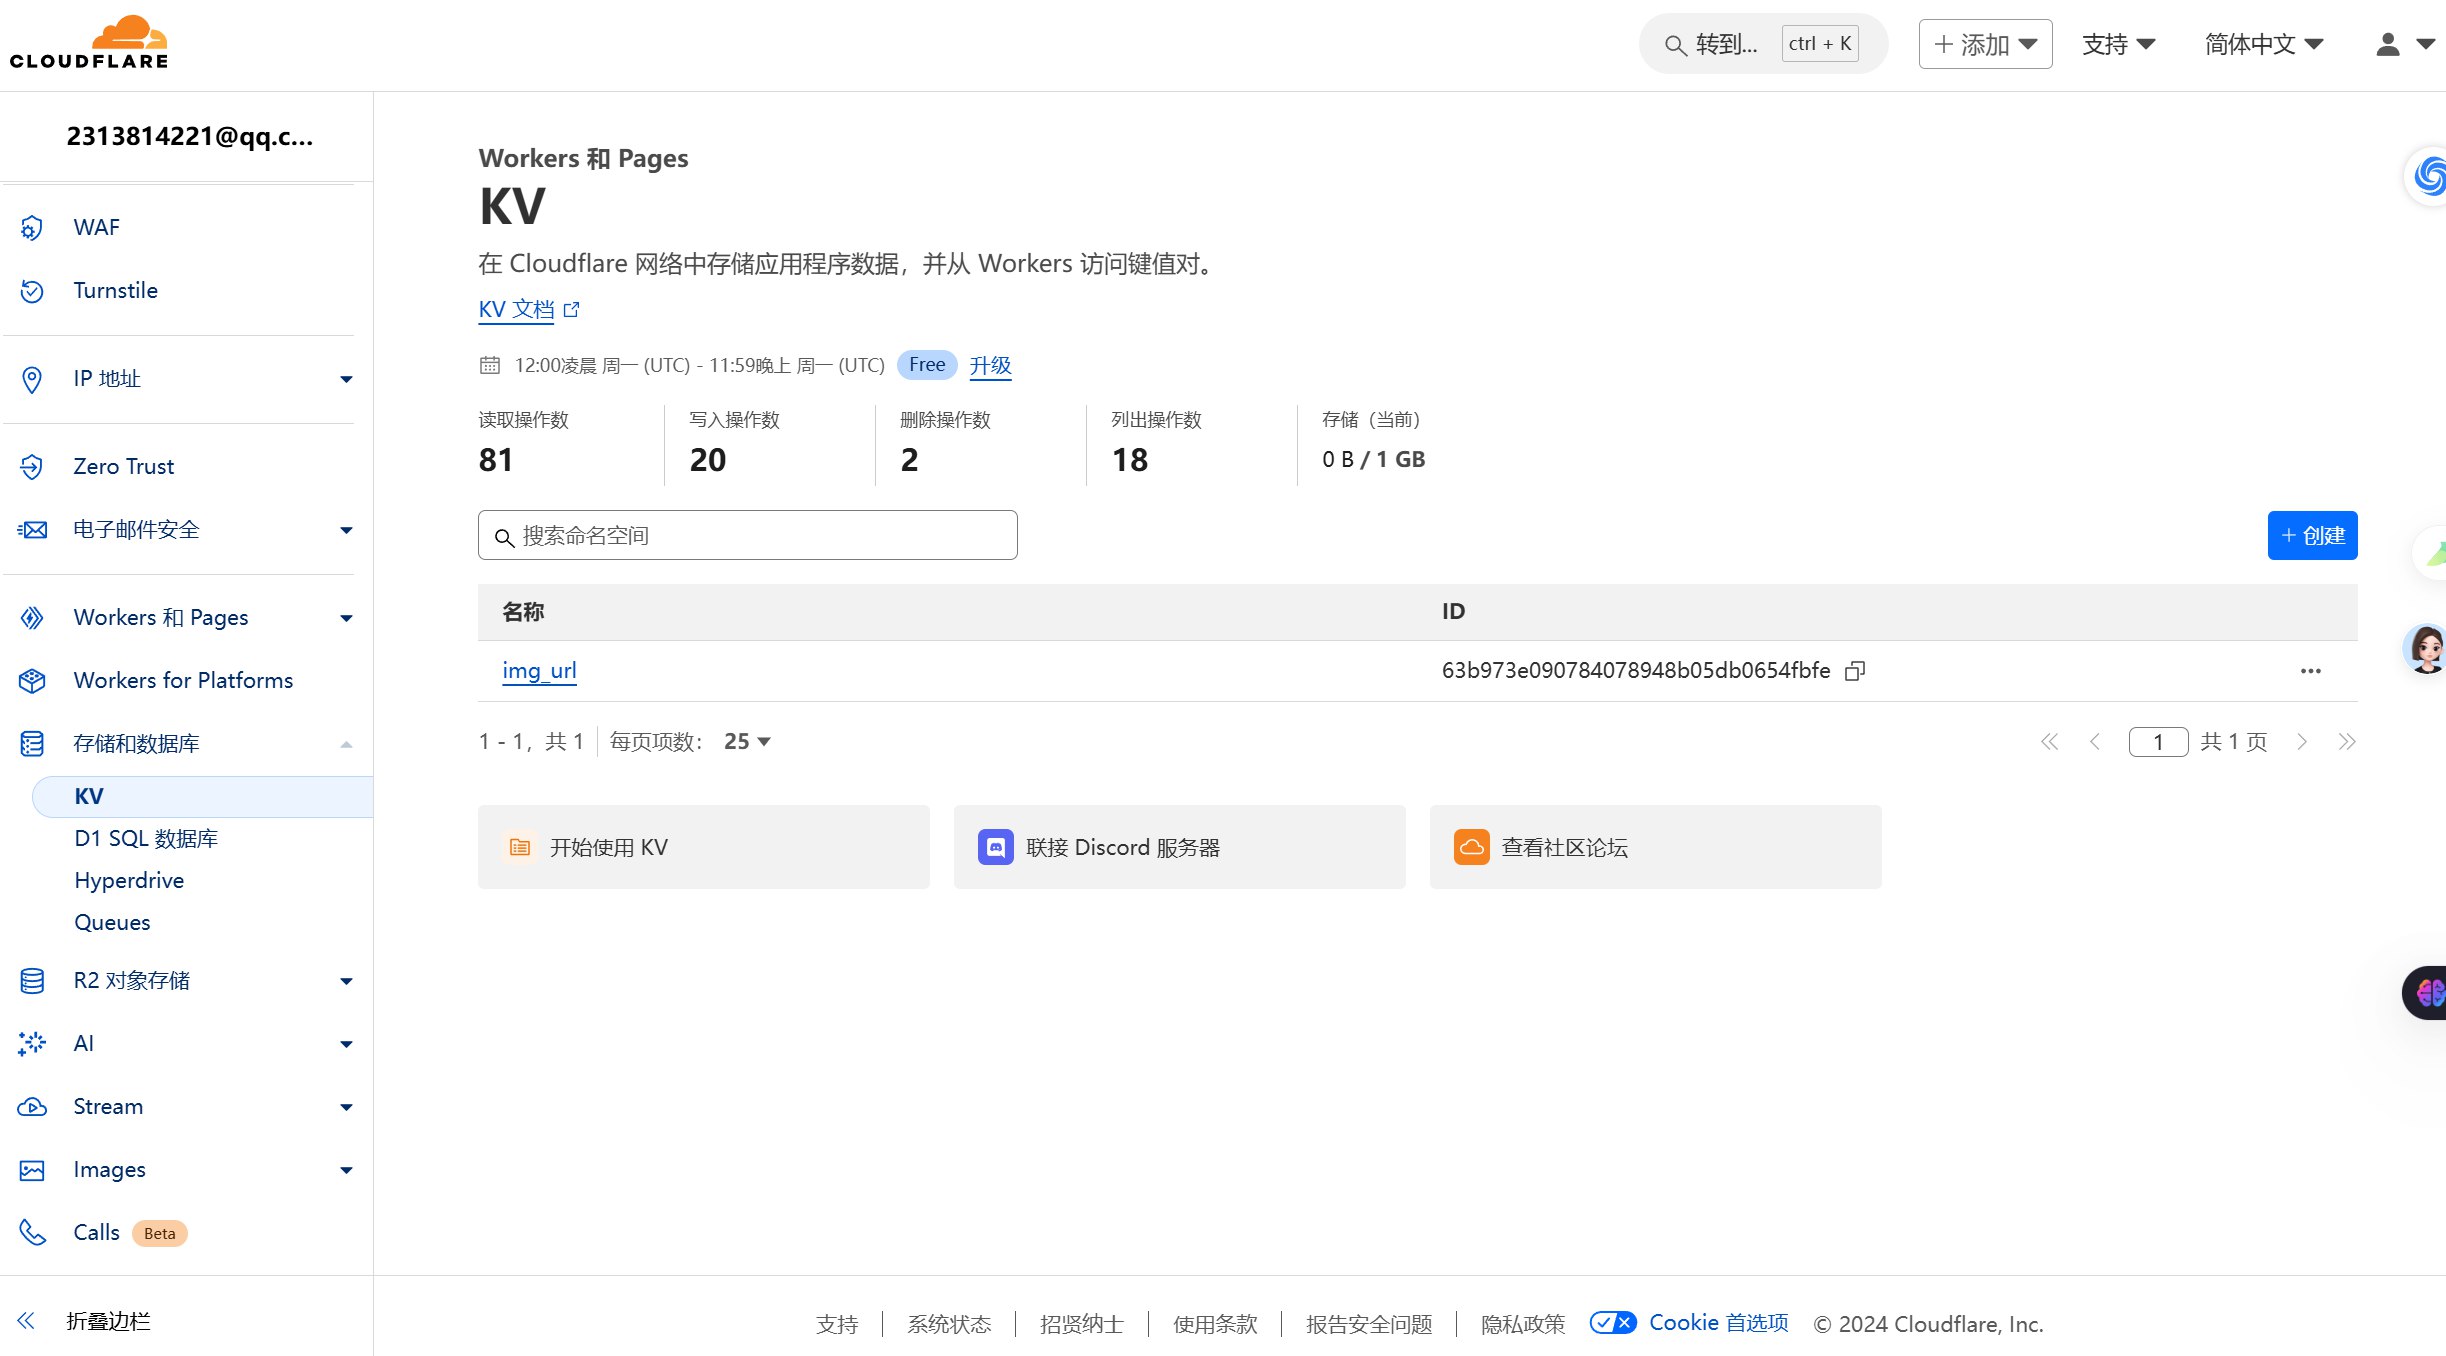Click the Calls phone icon

coord(32,1233)
